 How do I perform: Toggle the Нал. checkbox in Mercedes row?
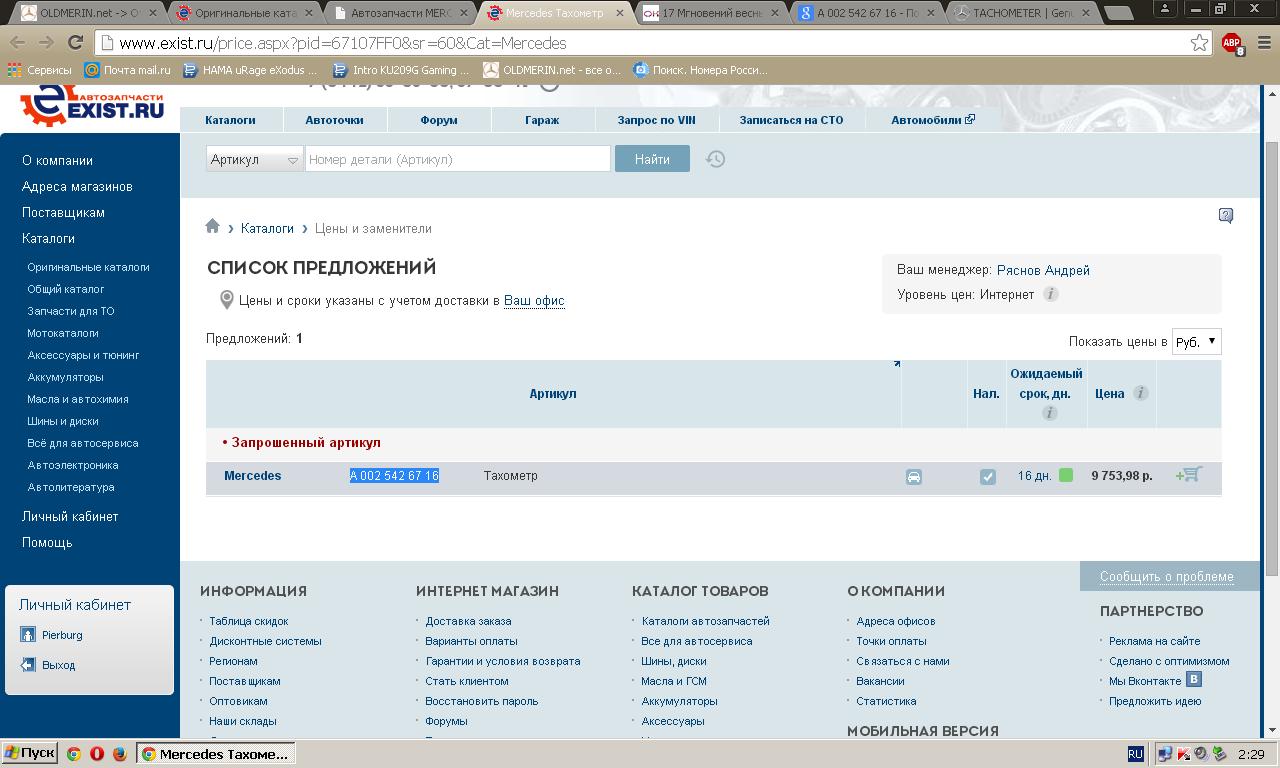[987, 477]
